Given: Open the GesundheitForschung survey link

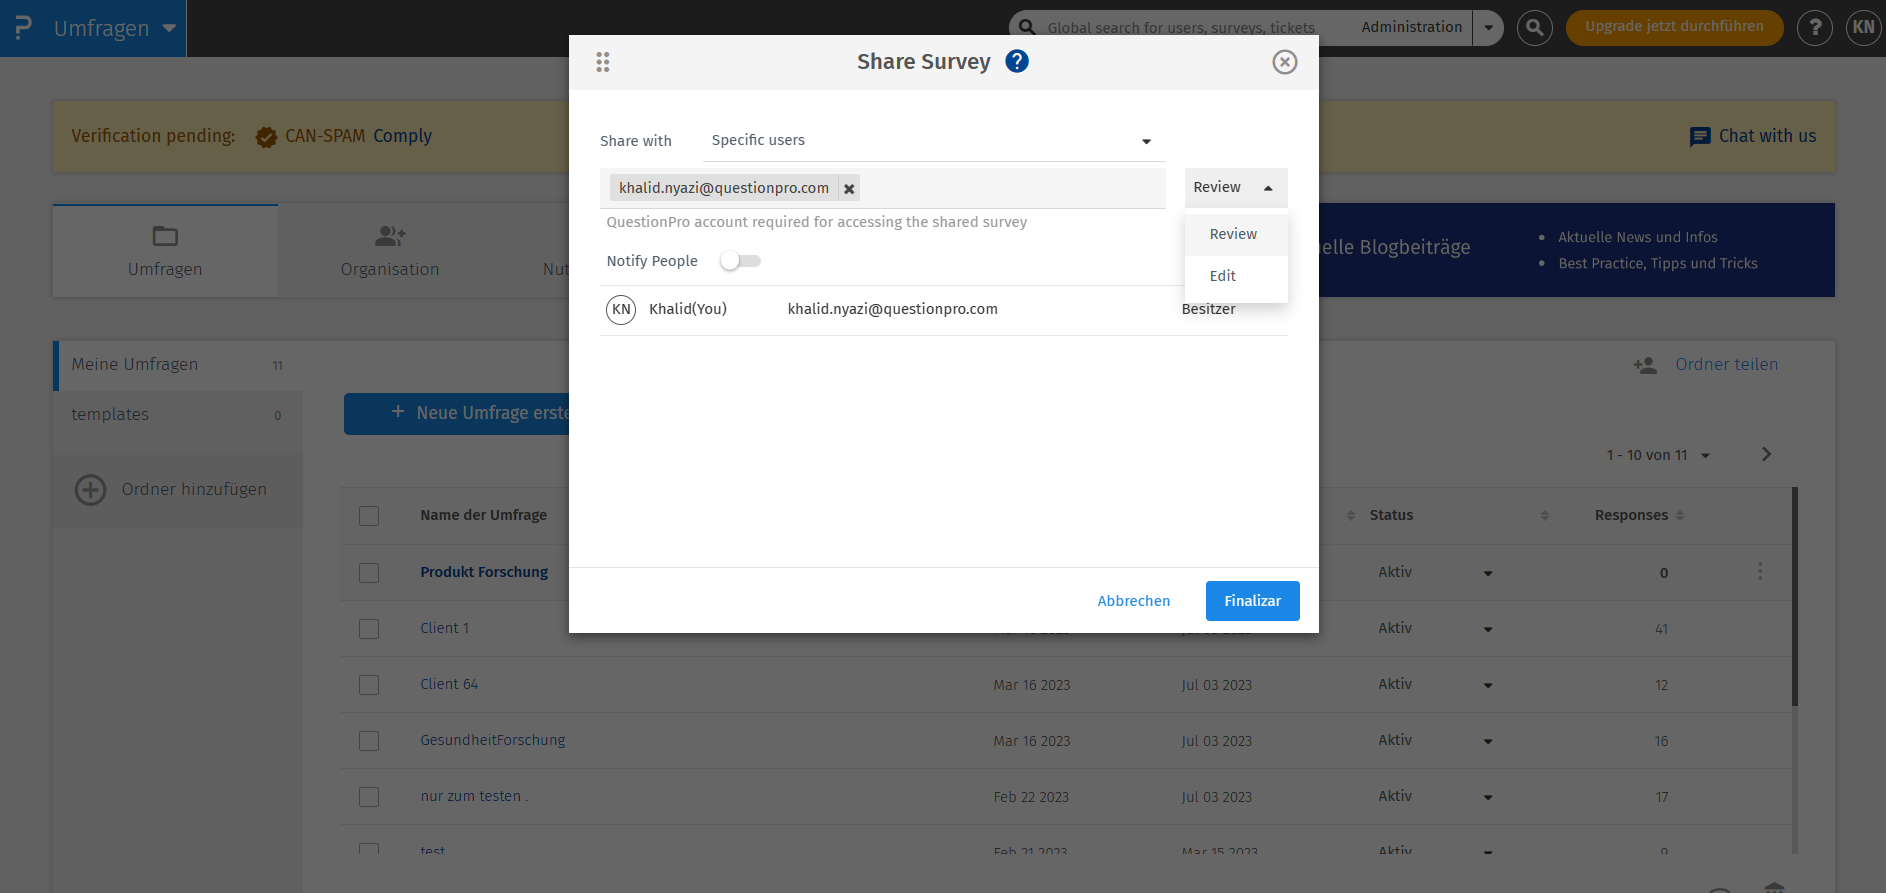Looking at the screenshot, I should coord(492,740).
